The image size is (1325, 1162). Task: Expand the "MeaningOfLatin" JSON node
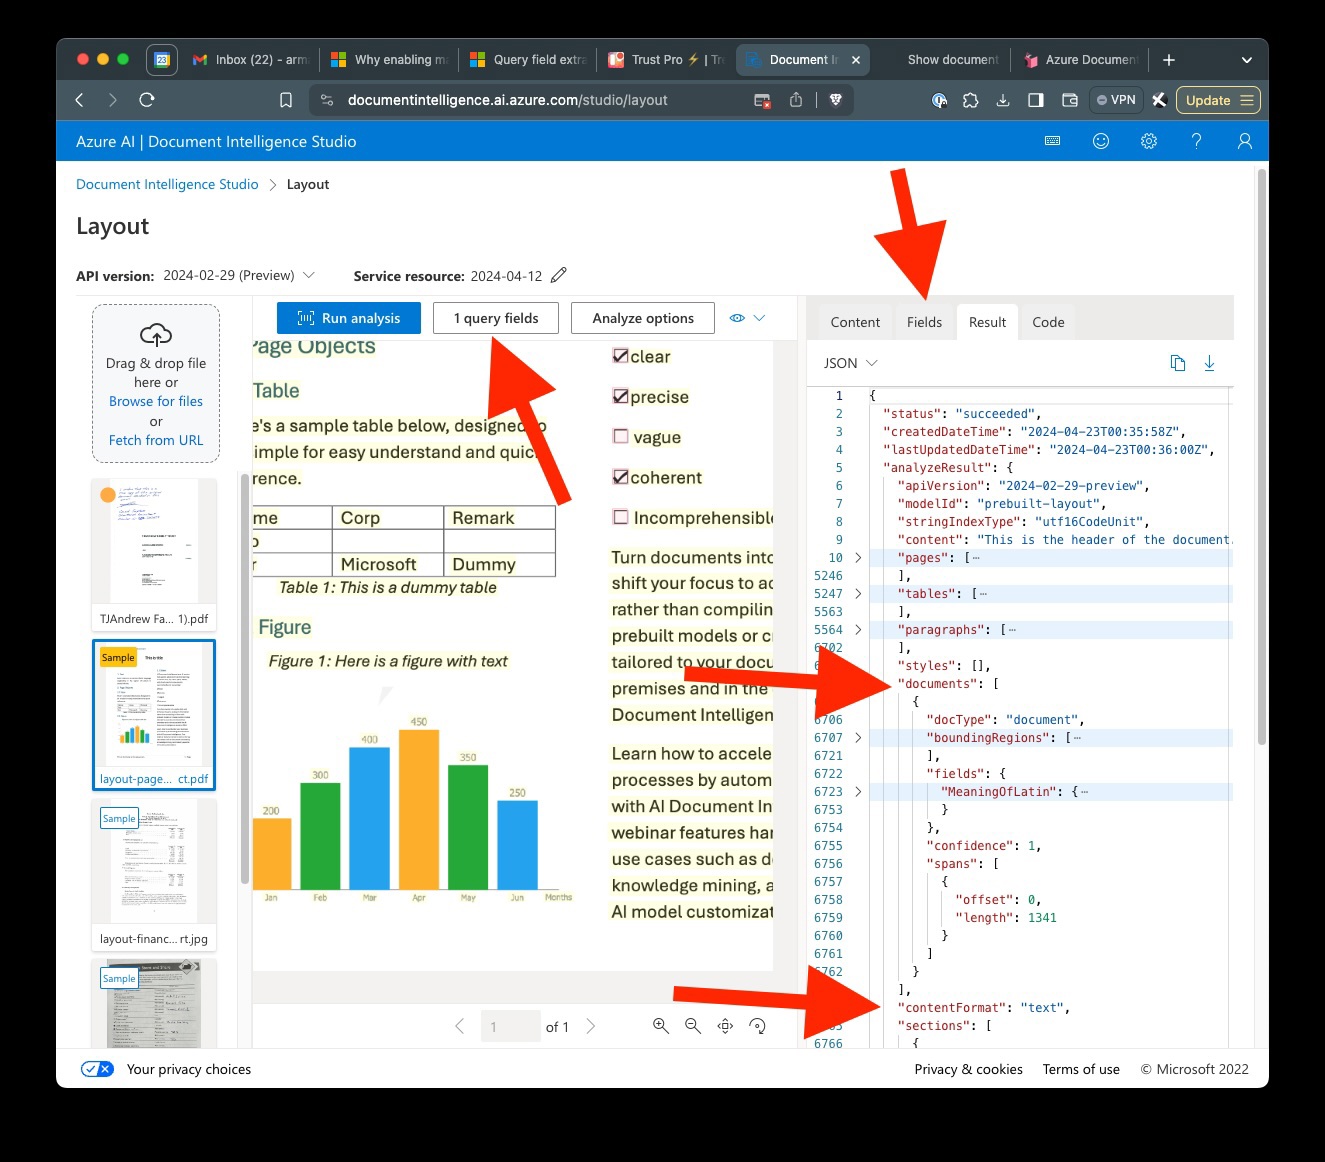click(858, 792)
